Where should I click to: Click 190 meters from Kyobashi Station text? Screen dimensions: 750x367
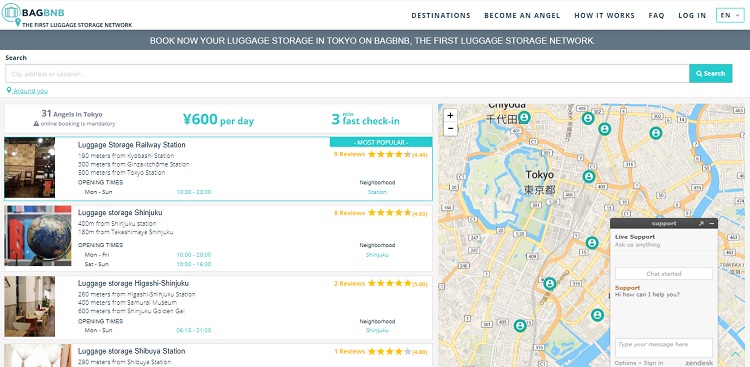pyautogui.click(x=126, y=156)
